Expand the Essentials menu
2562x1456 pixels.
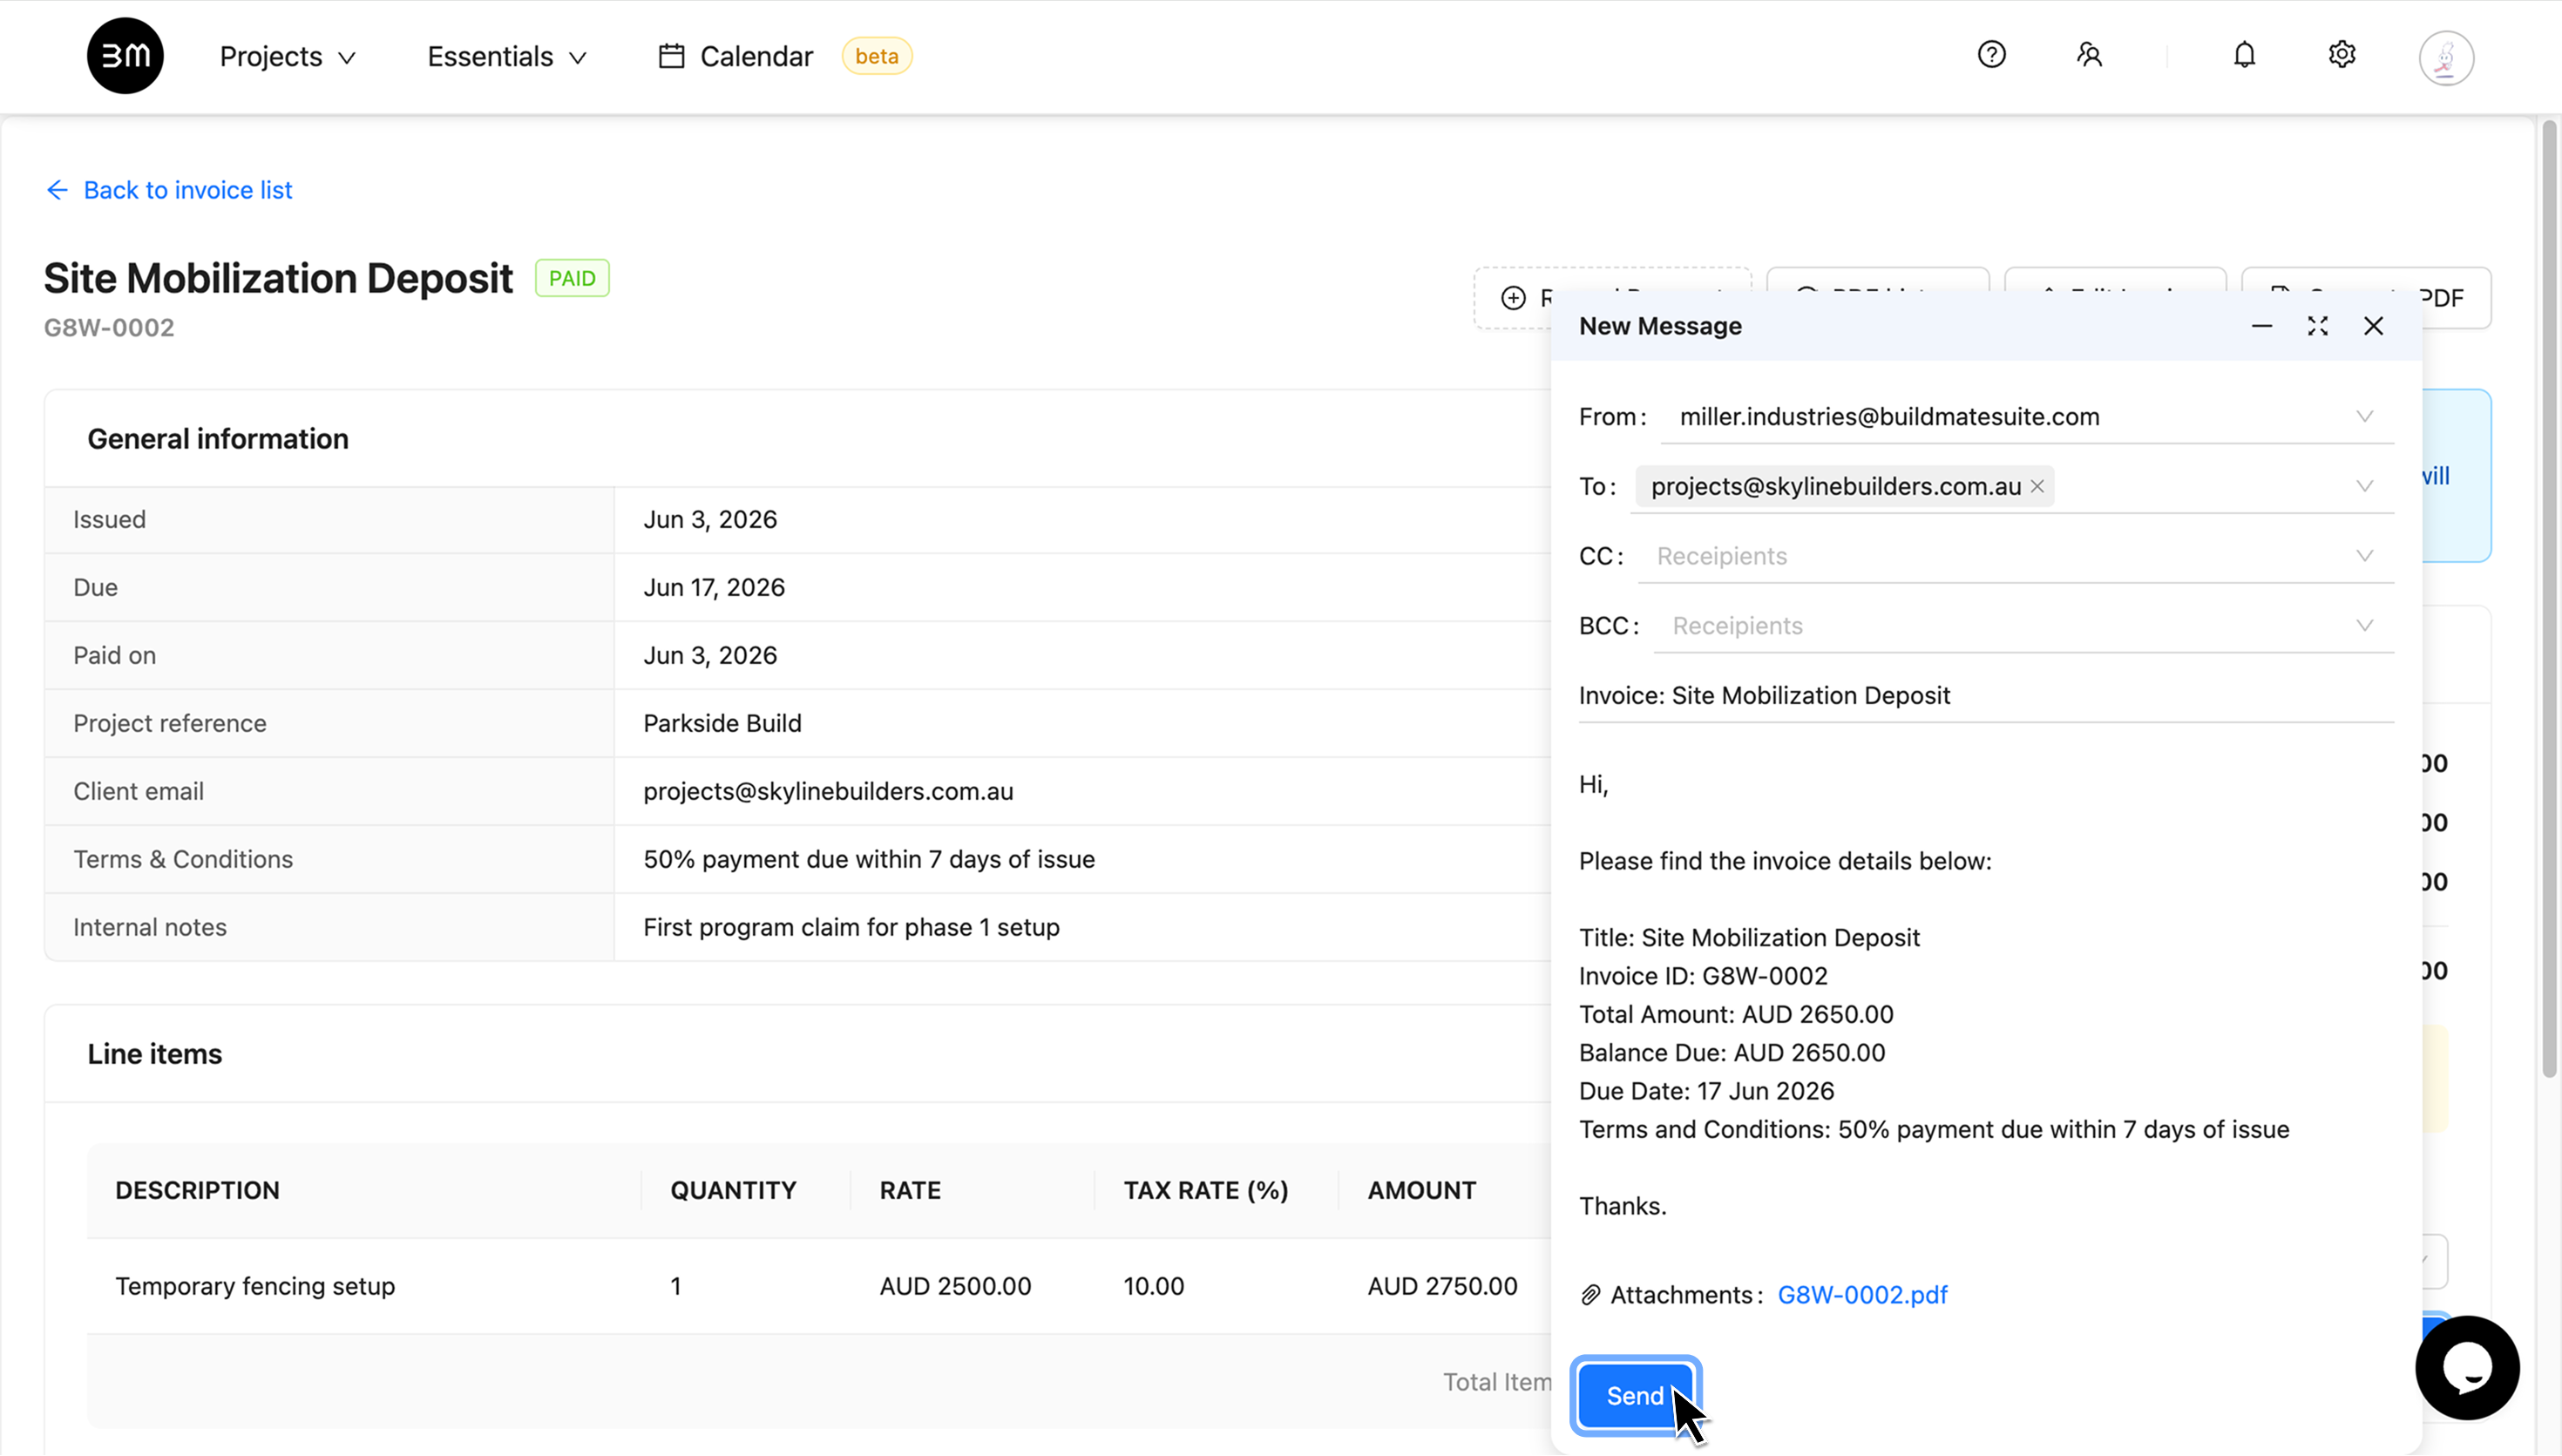(507, 56)
